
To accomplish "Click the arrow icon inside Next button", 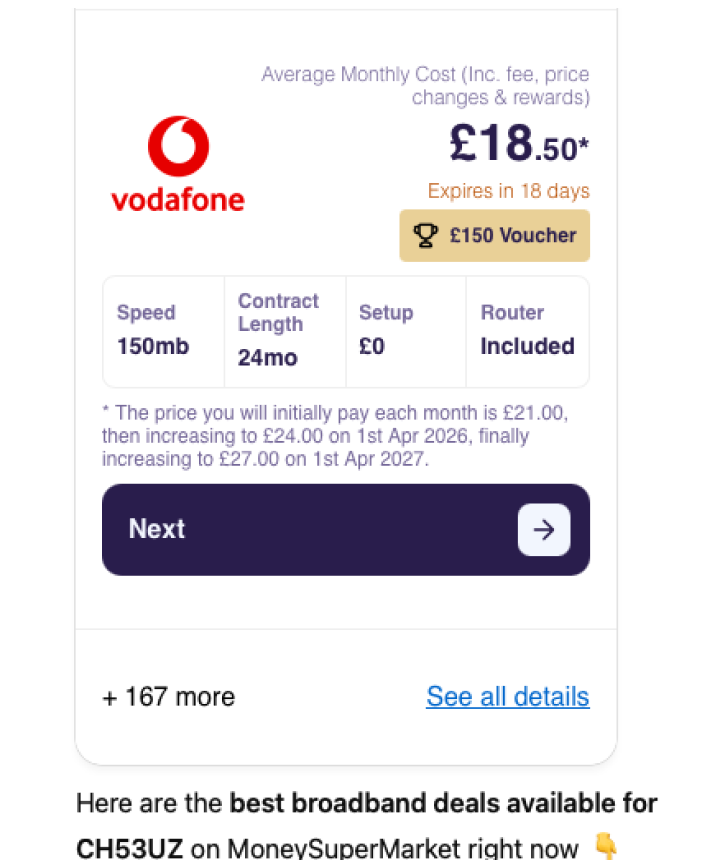I will 543,530.
